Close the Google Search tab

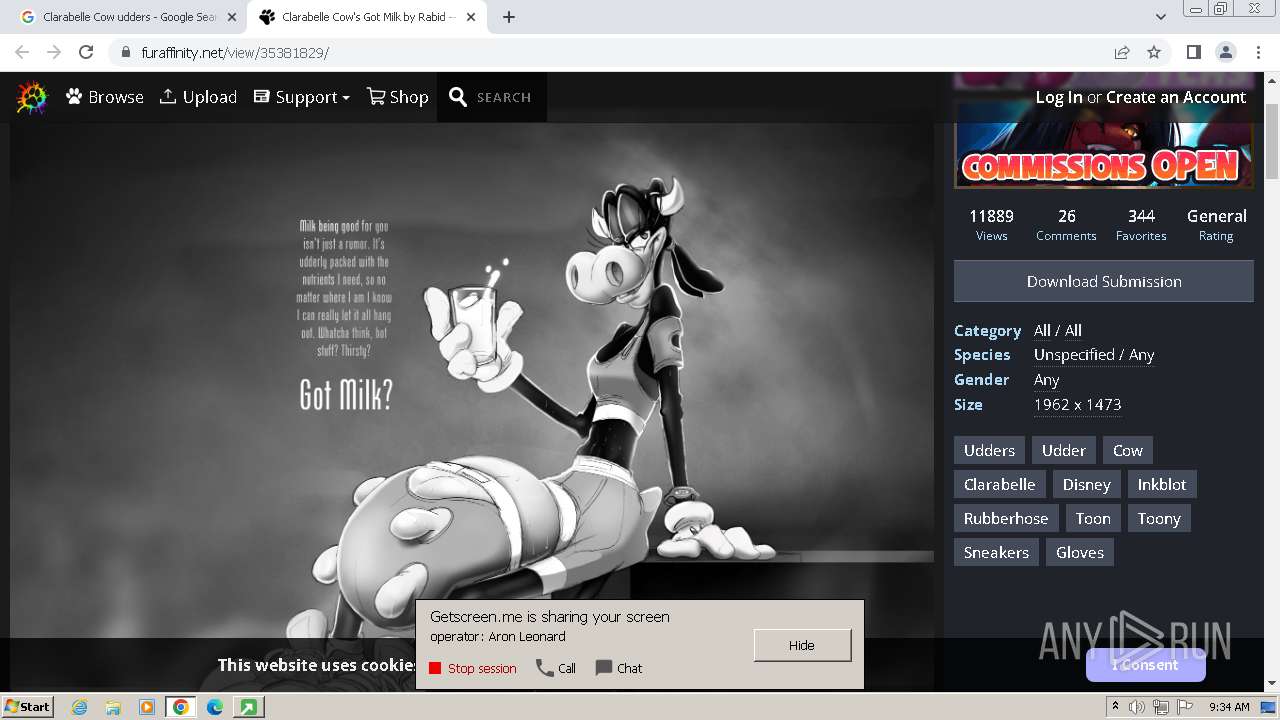(232, 17)
